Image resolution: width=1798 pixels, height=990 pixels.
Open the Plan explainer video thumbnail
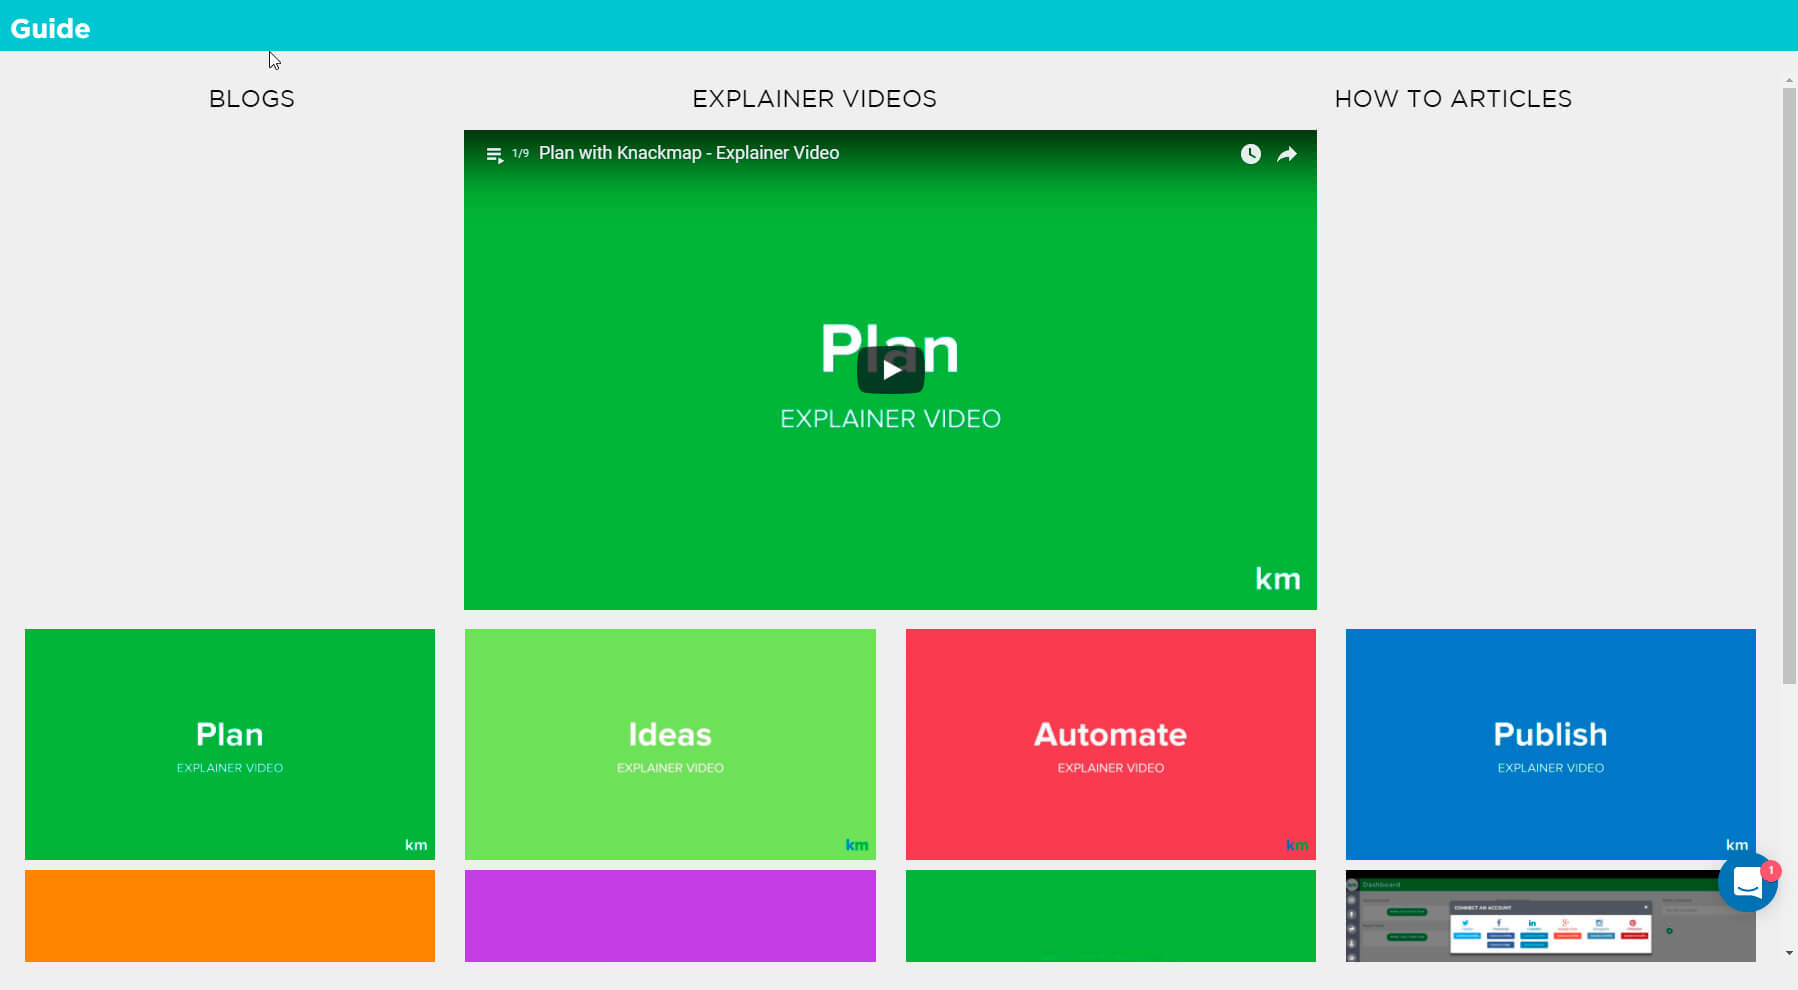coord(230,744)
